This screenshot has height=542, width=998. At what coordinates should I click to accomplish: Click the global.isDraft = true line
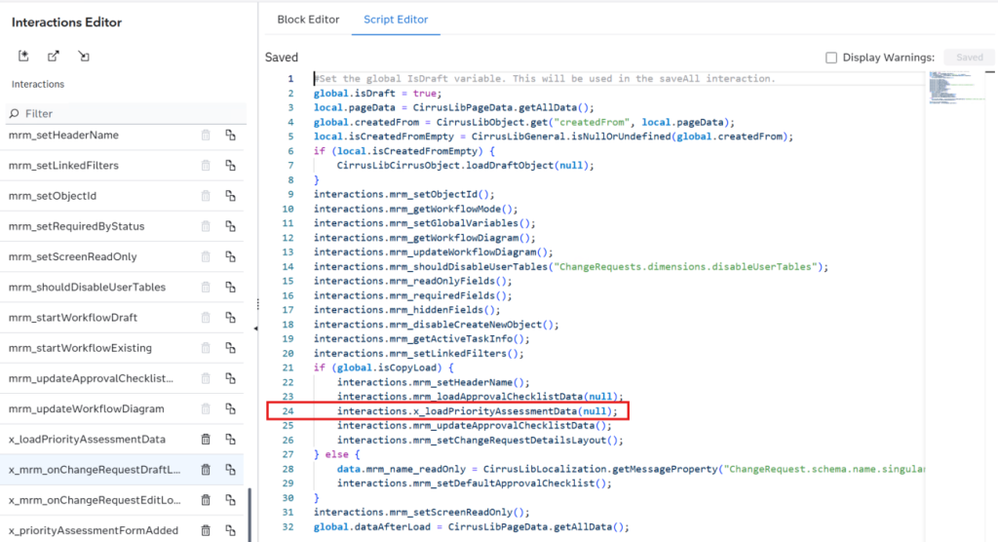tap(377, 93)
